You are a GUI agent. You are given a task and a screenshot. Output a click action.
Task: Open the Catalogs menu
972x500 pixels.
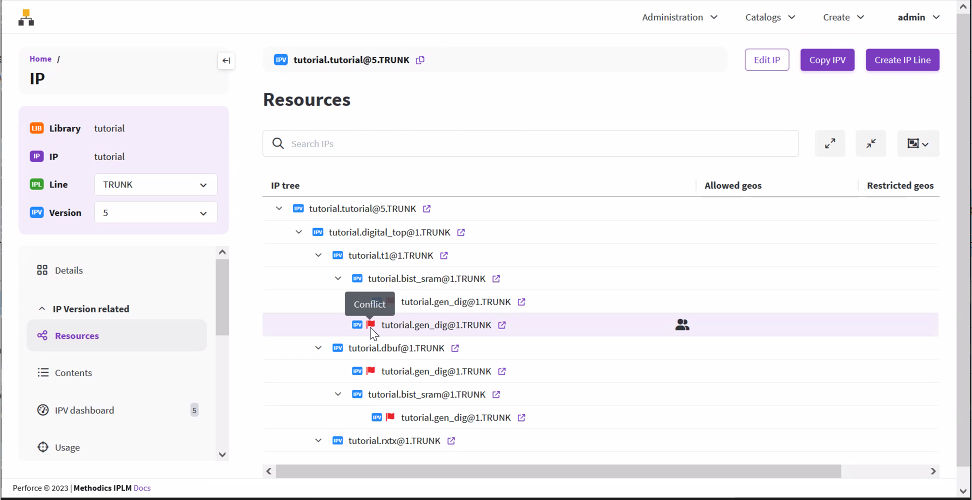coord(770,17)
